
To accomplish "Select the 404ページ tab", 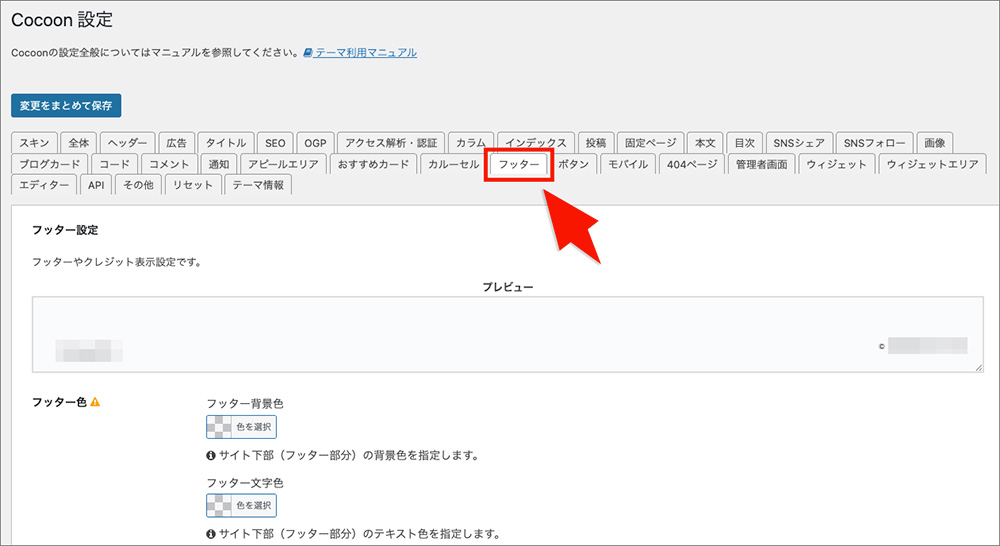I will pos(692,164).
